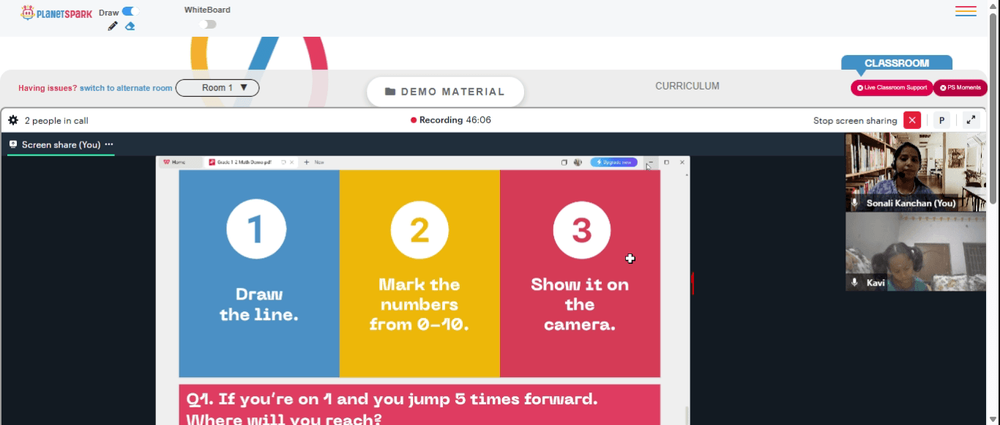The image size is (1000, 425).
Task: Open the hamburger menu
Action: tap(966, 11)
